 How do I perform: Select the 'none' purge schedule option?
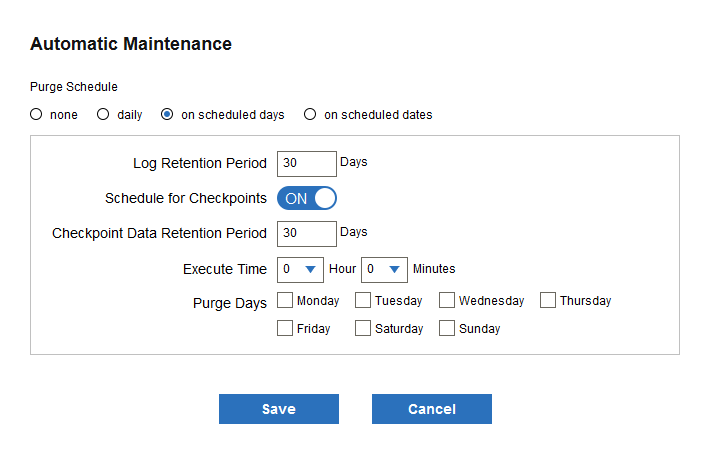[x=36, y=115]
